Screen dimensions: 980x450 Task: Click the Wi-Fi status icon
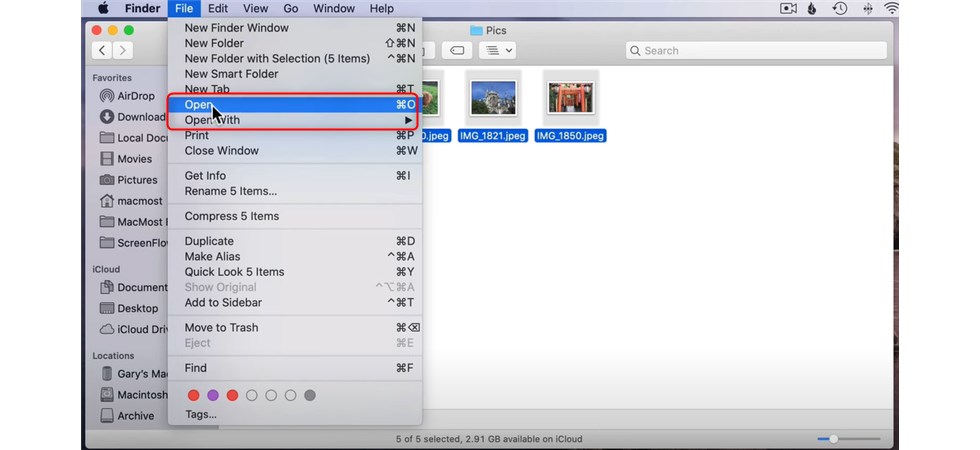pos(891,8)
